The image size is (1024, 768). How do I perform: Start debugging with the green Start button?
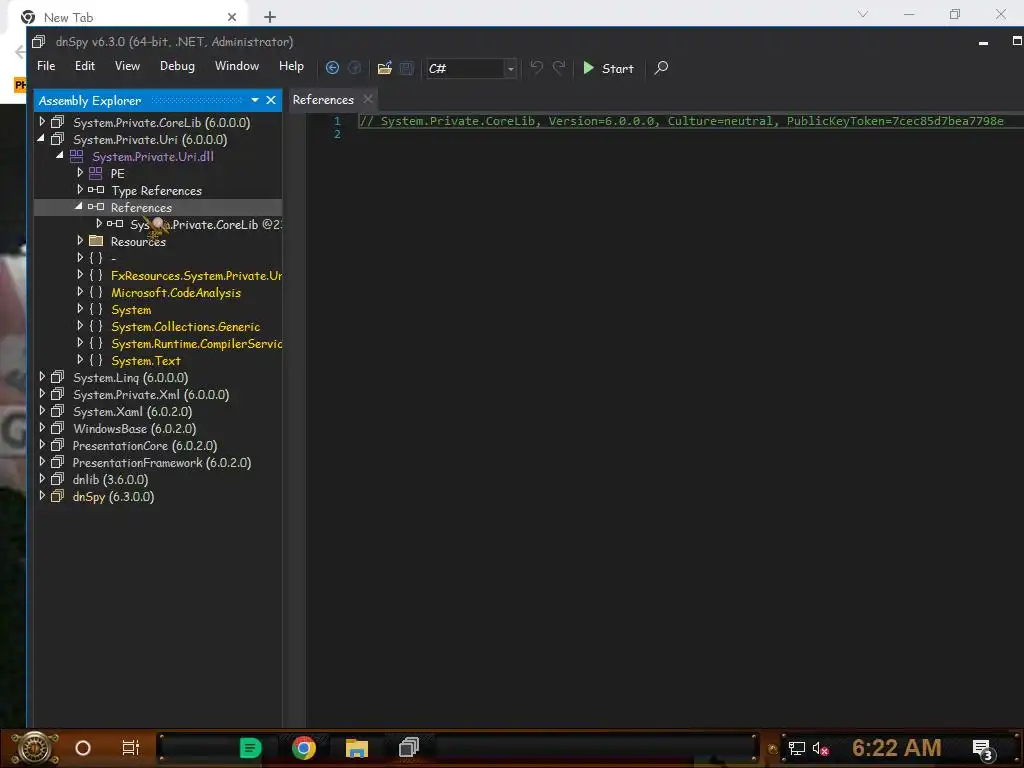608,68
